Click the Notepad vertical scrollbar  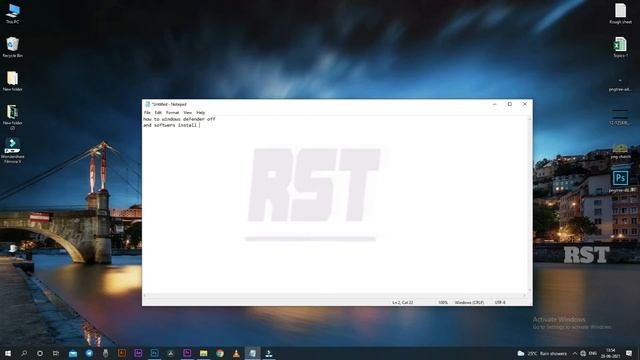530,204
